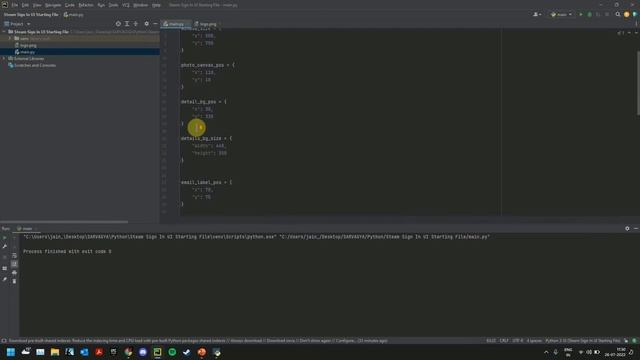
Task: Rerun main with Run panel green arrow
Action: [x=4, y=238]
